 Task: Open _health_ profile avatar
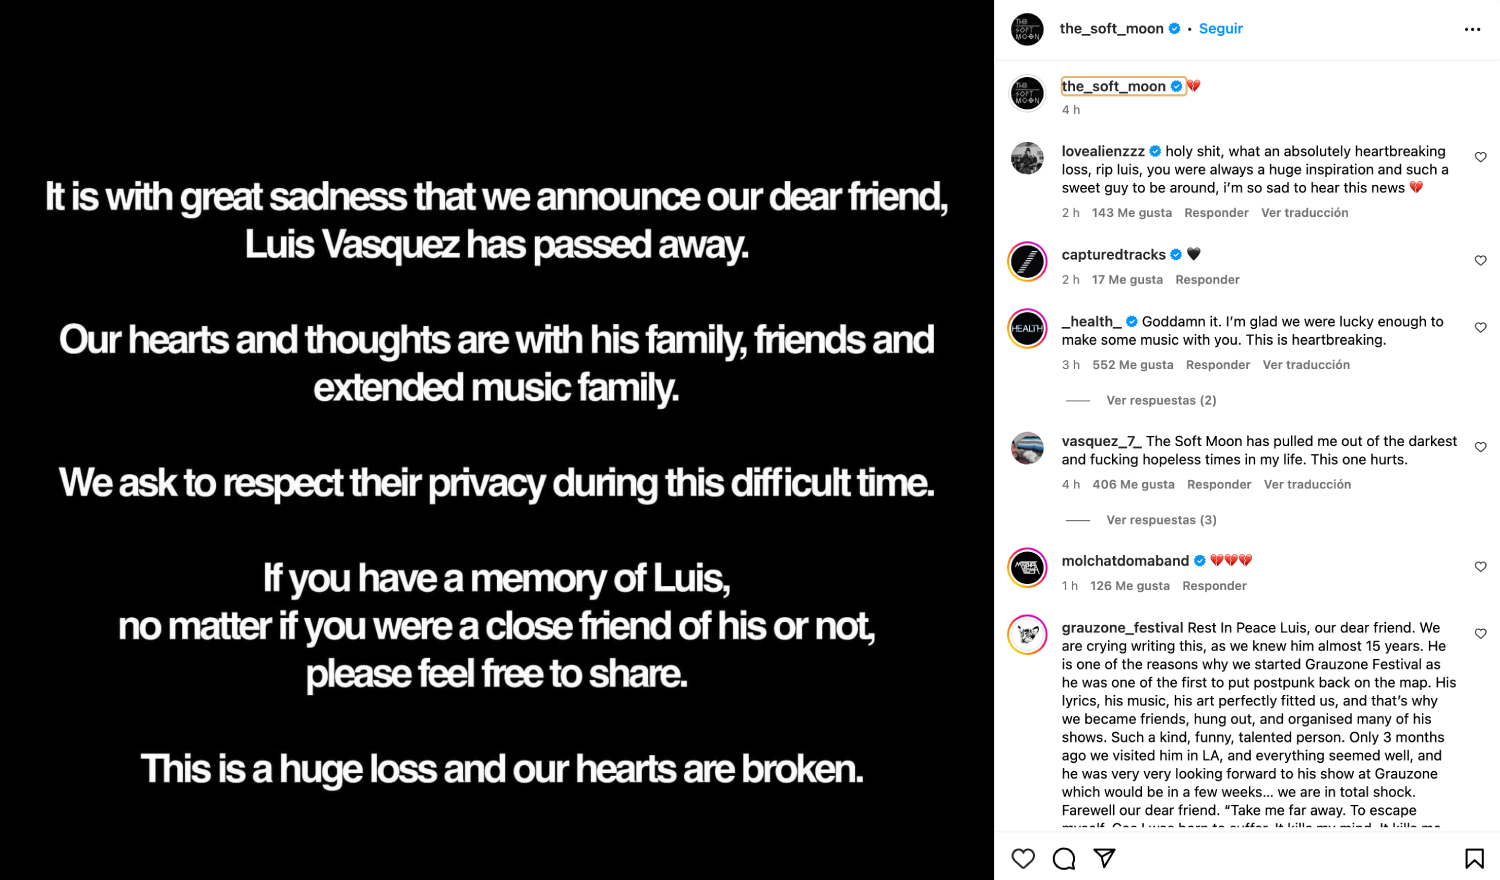[1027, 329]
